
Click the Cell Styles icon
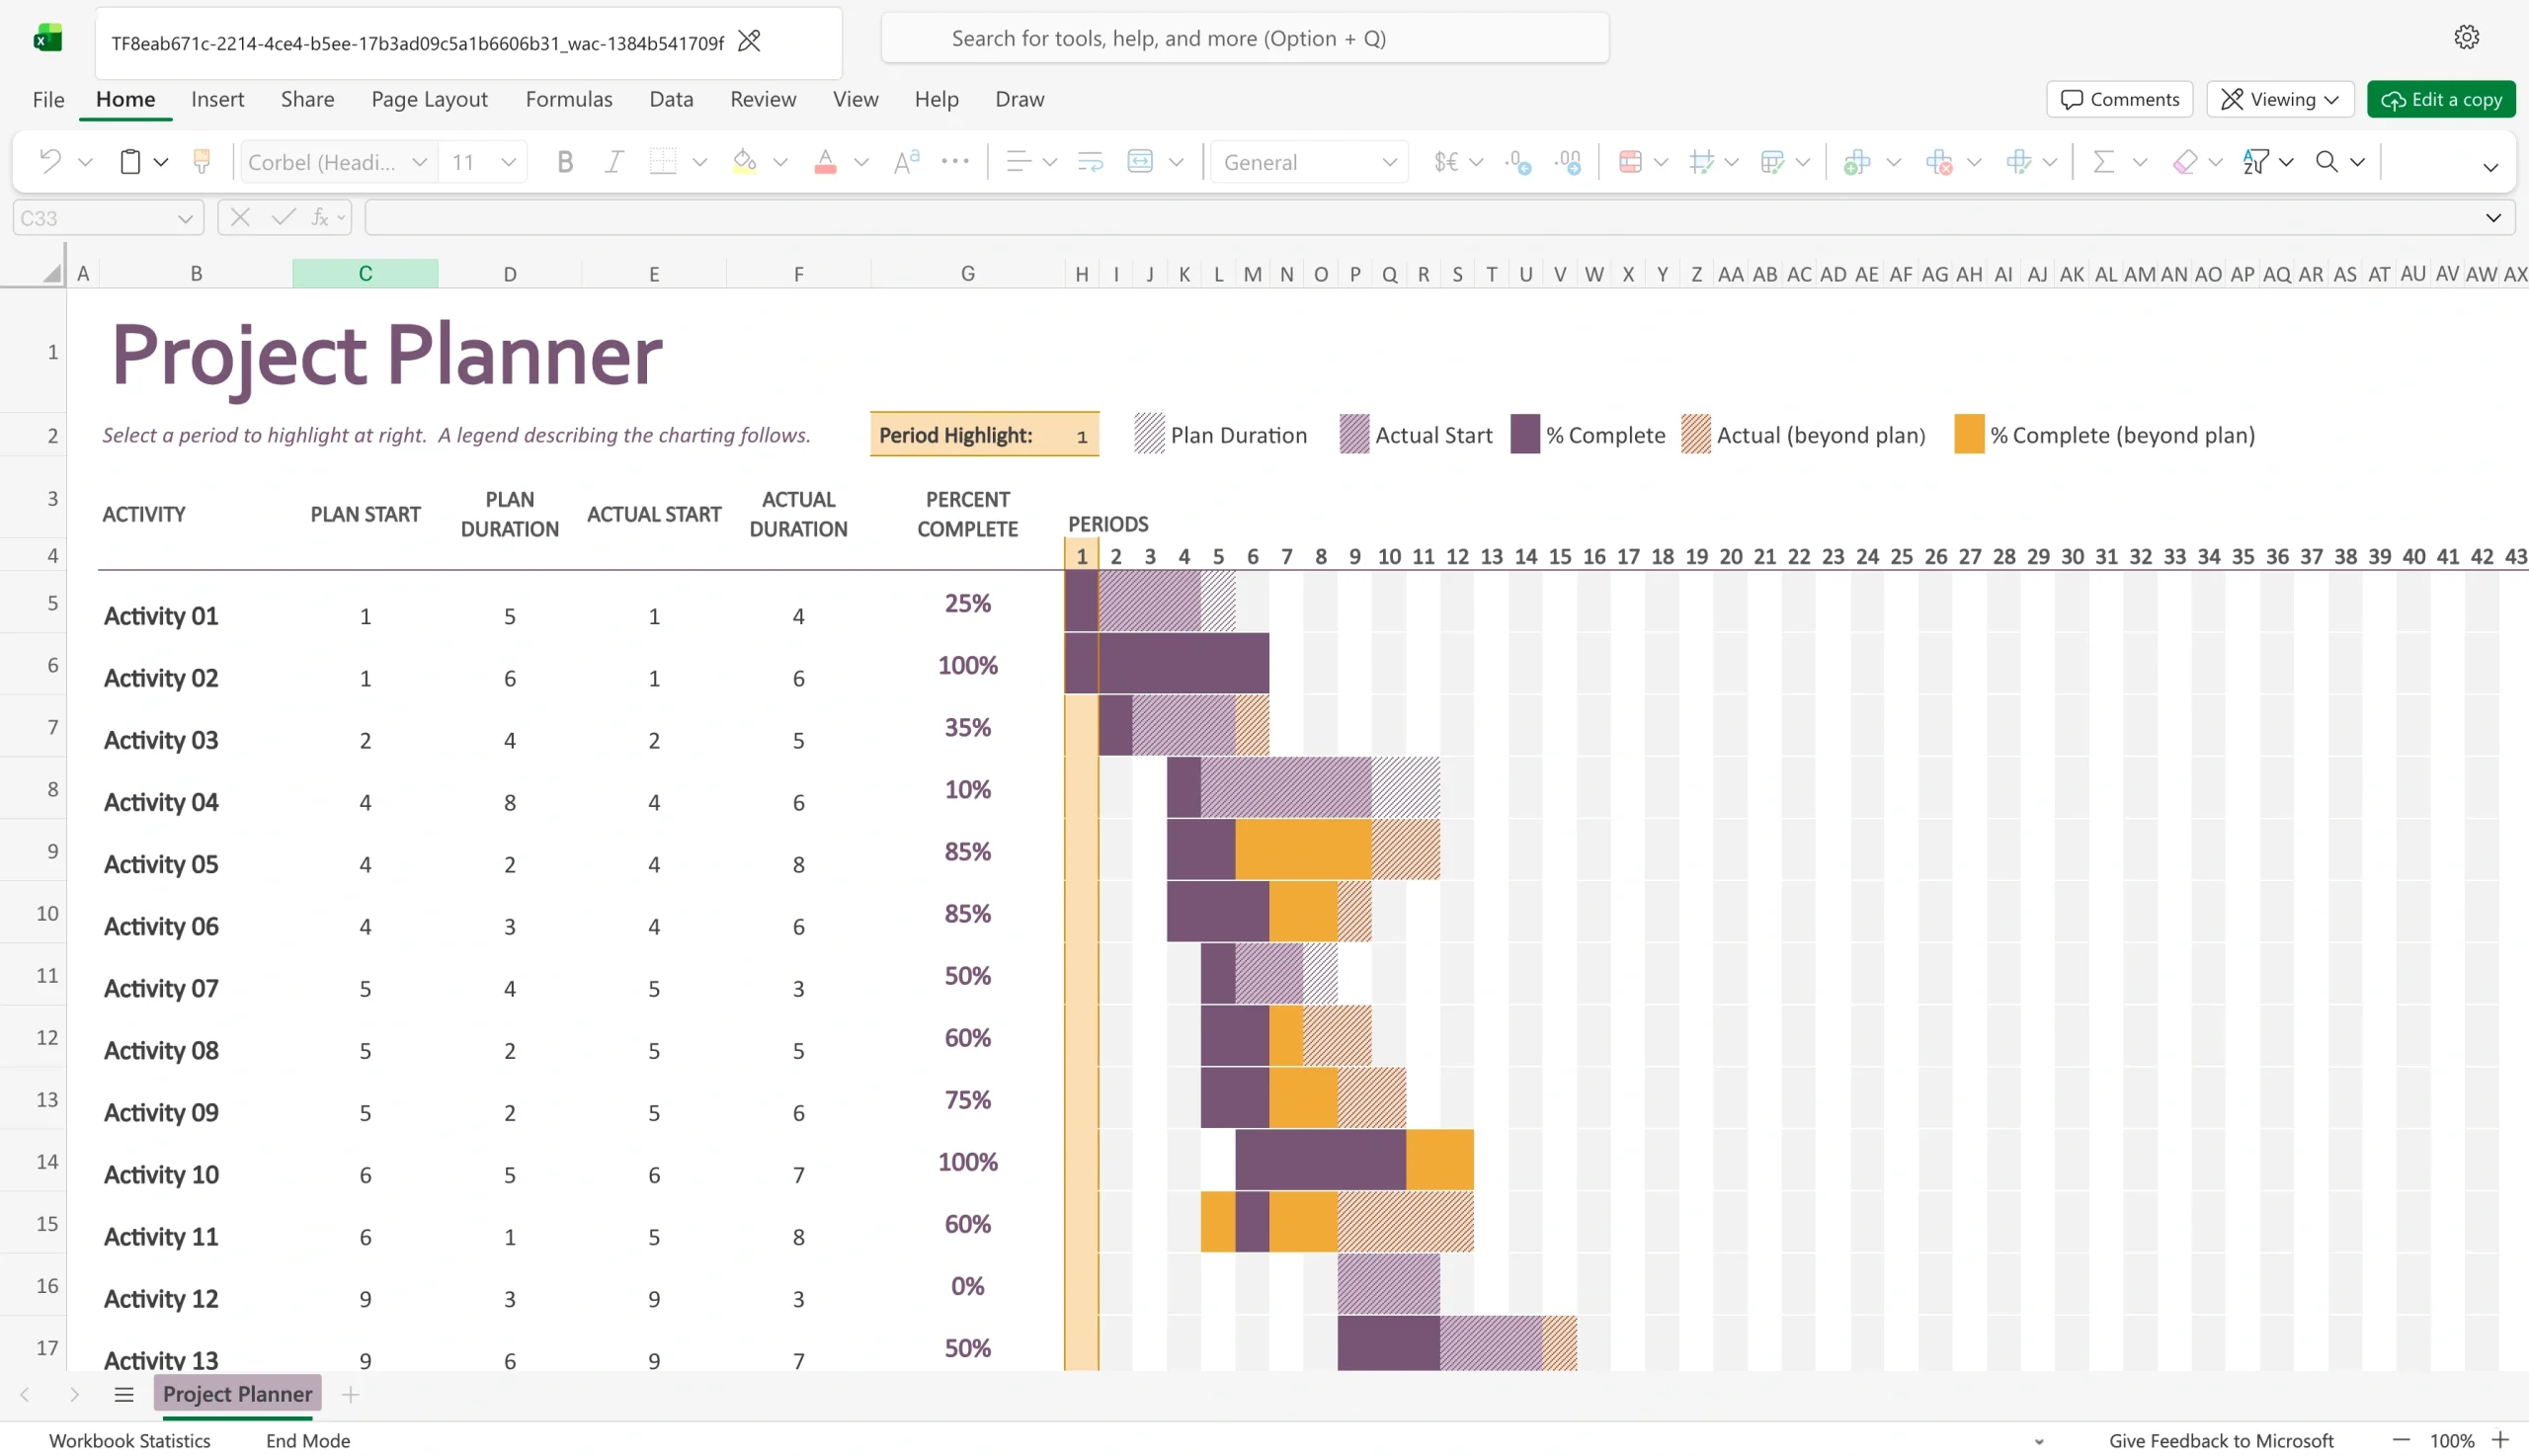coord(1701,161)
